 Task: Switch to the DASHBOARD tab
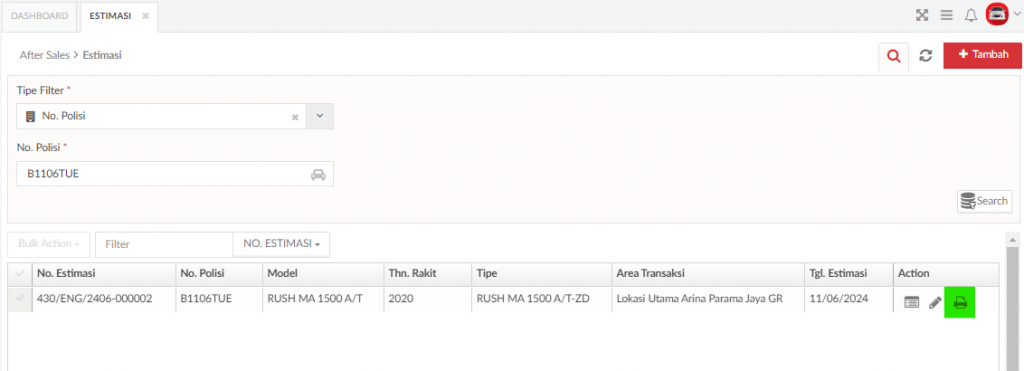pos(39,16)
